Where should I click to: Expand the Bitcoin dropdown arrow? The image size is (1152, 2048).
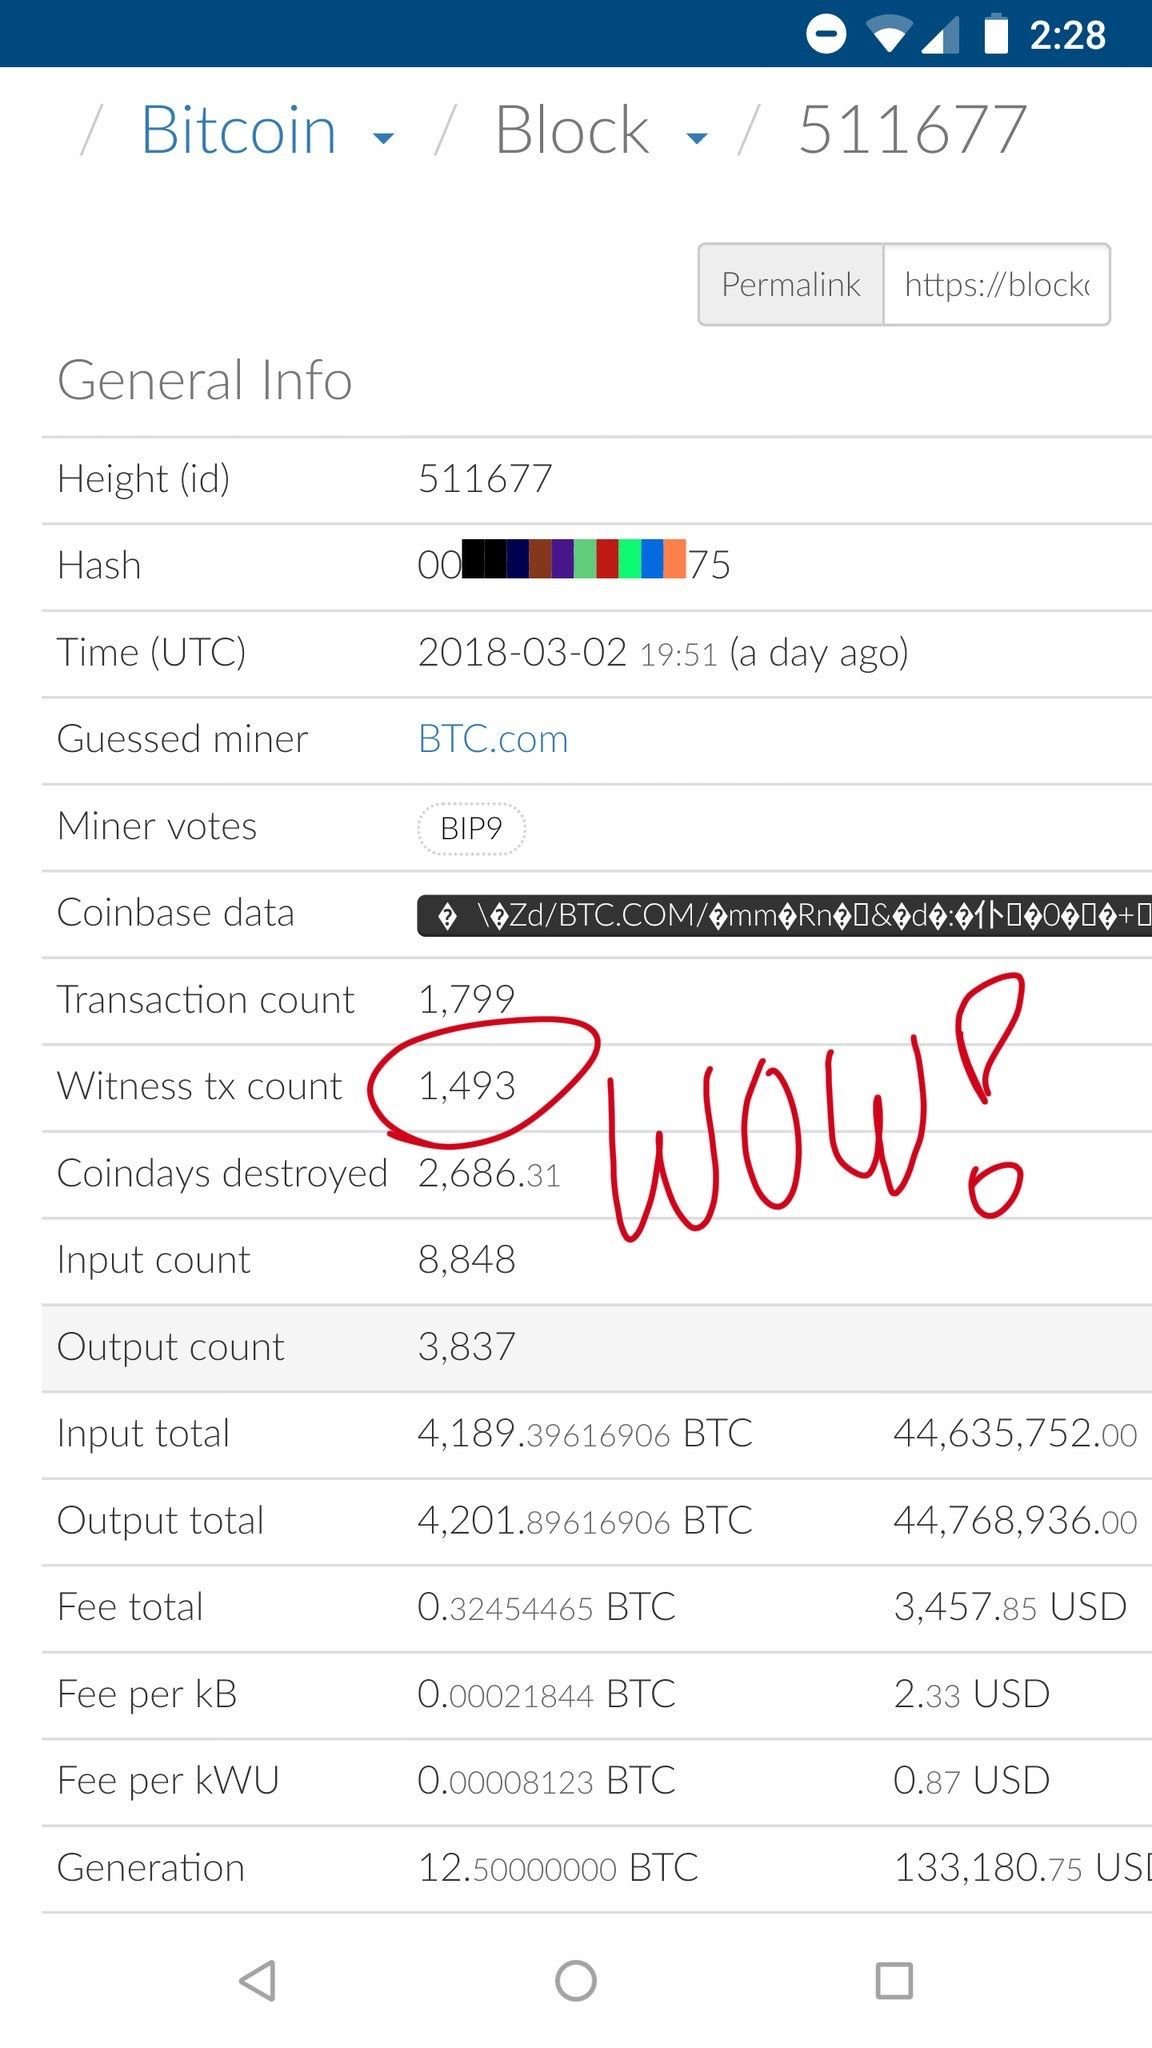[383, 138]
